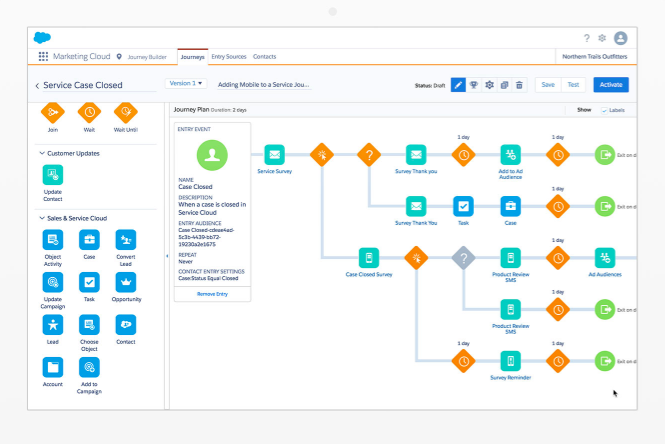Open the help question mark

coord(587,38)
